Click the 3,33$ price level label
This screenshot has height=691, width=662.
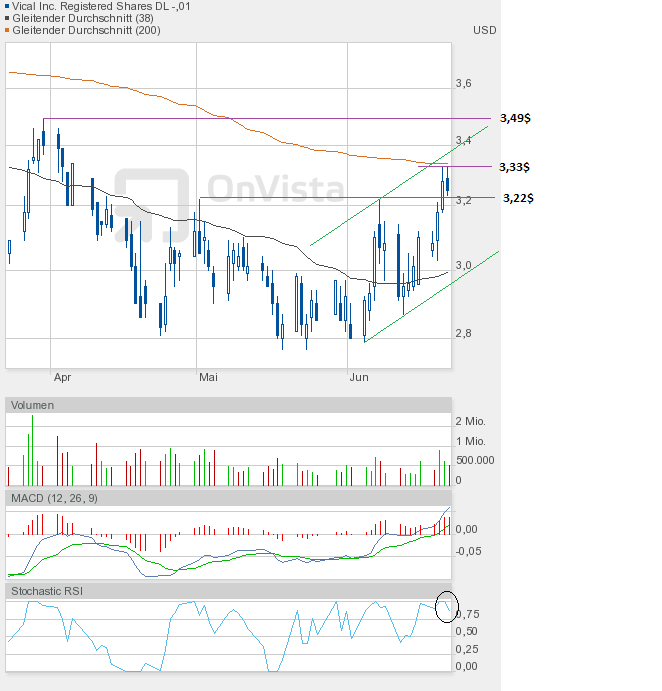click(516, 167)
